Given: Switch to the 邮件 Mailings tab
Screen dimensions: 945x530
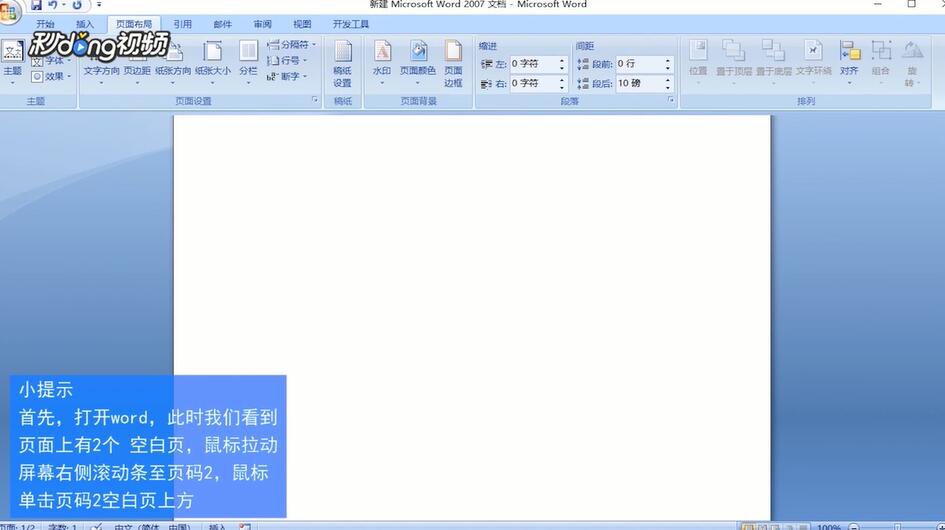Looking at the screenshot, I should point(222,24).
